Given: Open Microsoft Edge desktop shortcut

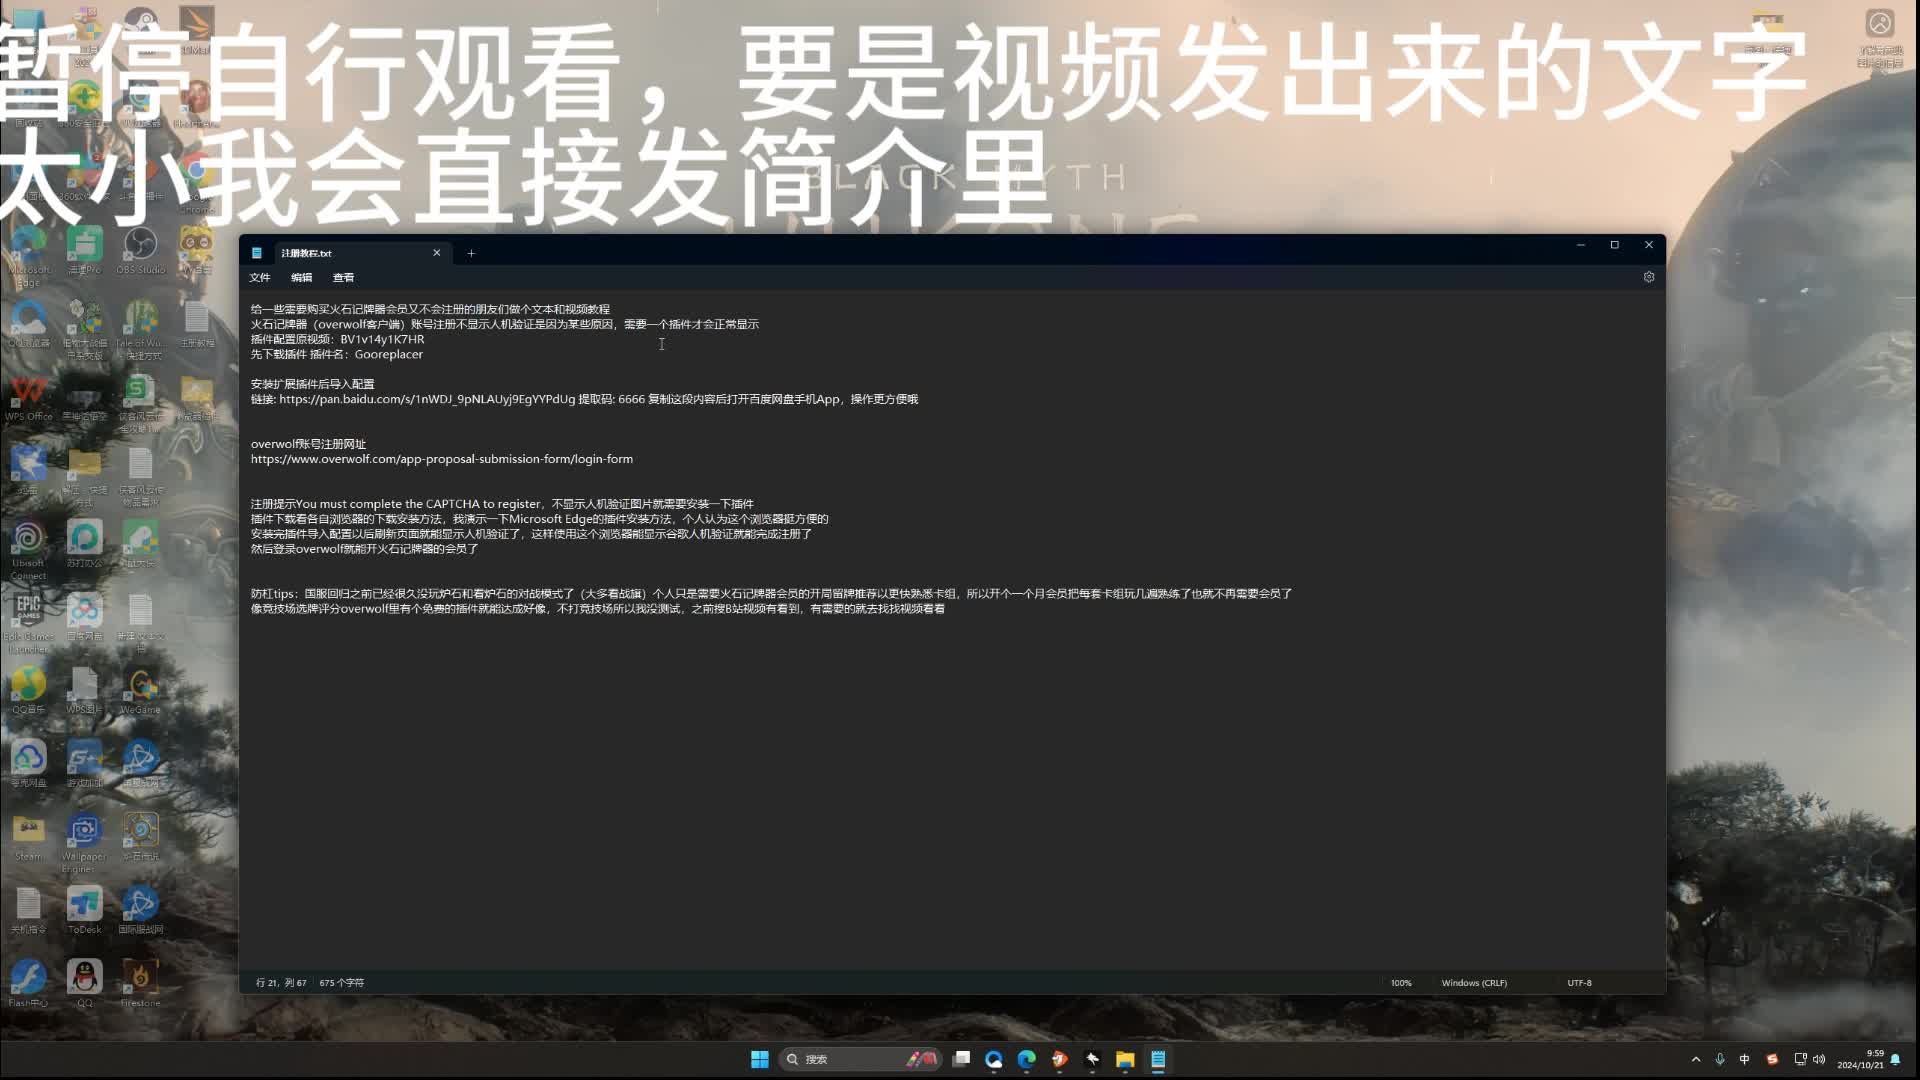Looking at the screenshot, I should point(29,255).
